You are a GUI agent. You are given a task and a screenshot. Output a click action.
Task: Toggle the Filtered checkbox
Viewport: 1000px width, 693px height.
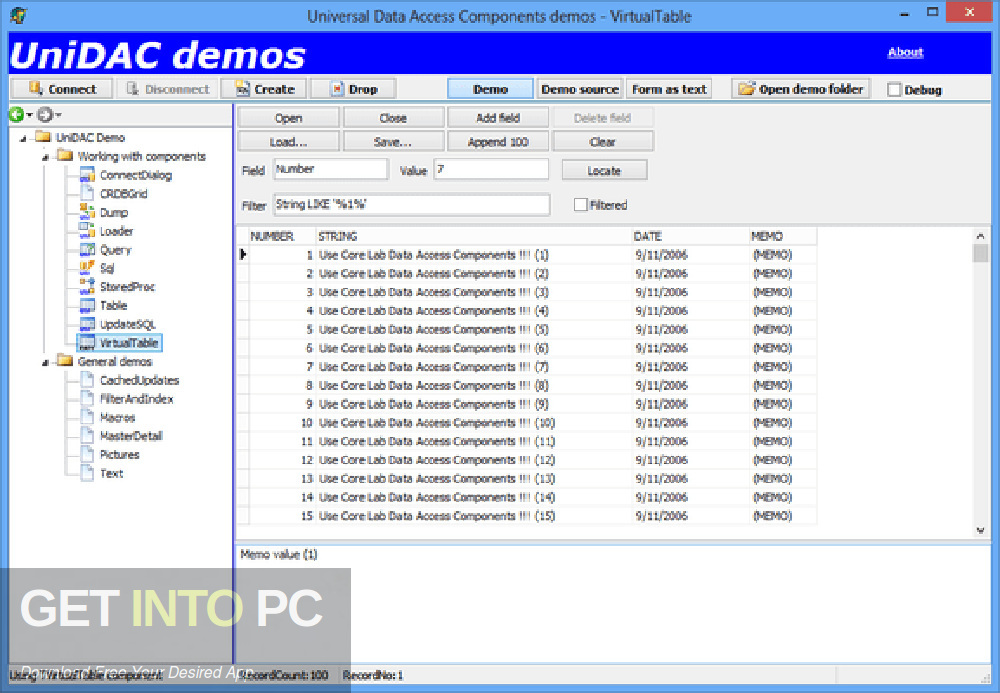coord(580,205)
